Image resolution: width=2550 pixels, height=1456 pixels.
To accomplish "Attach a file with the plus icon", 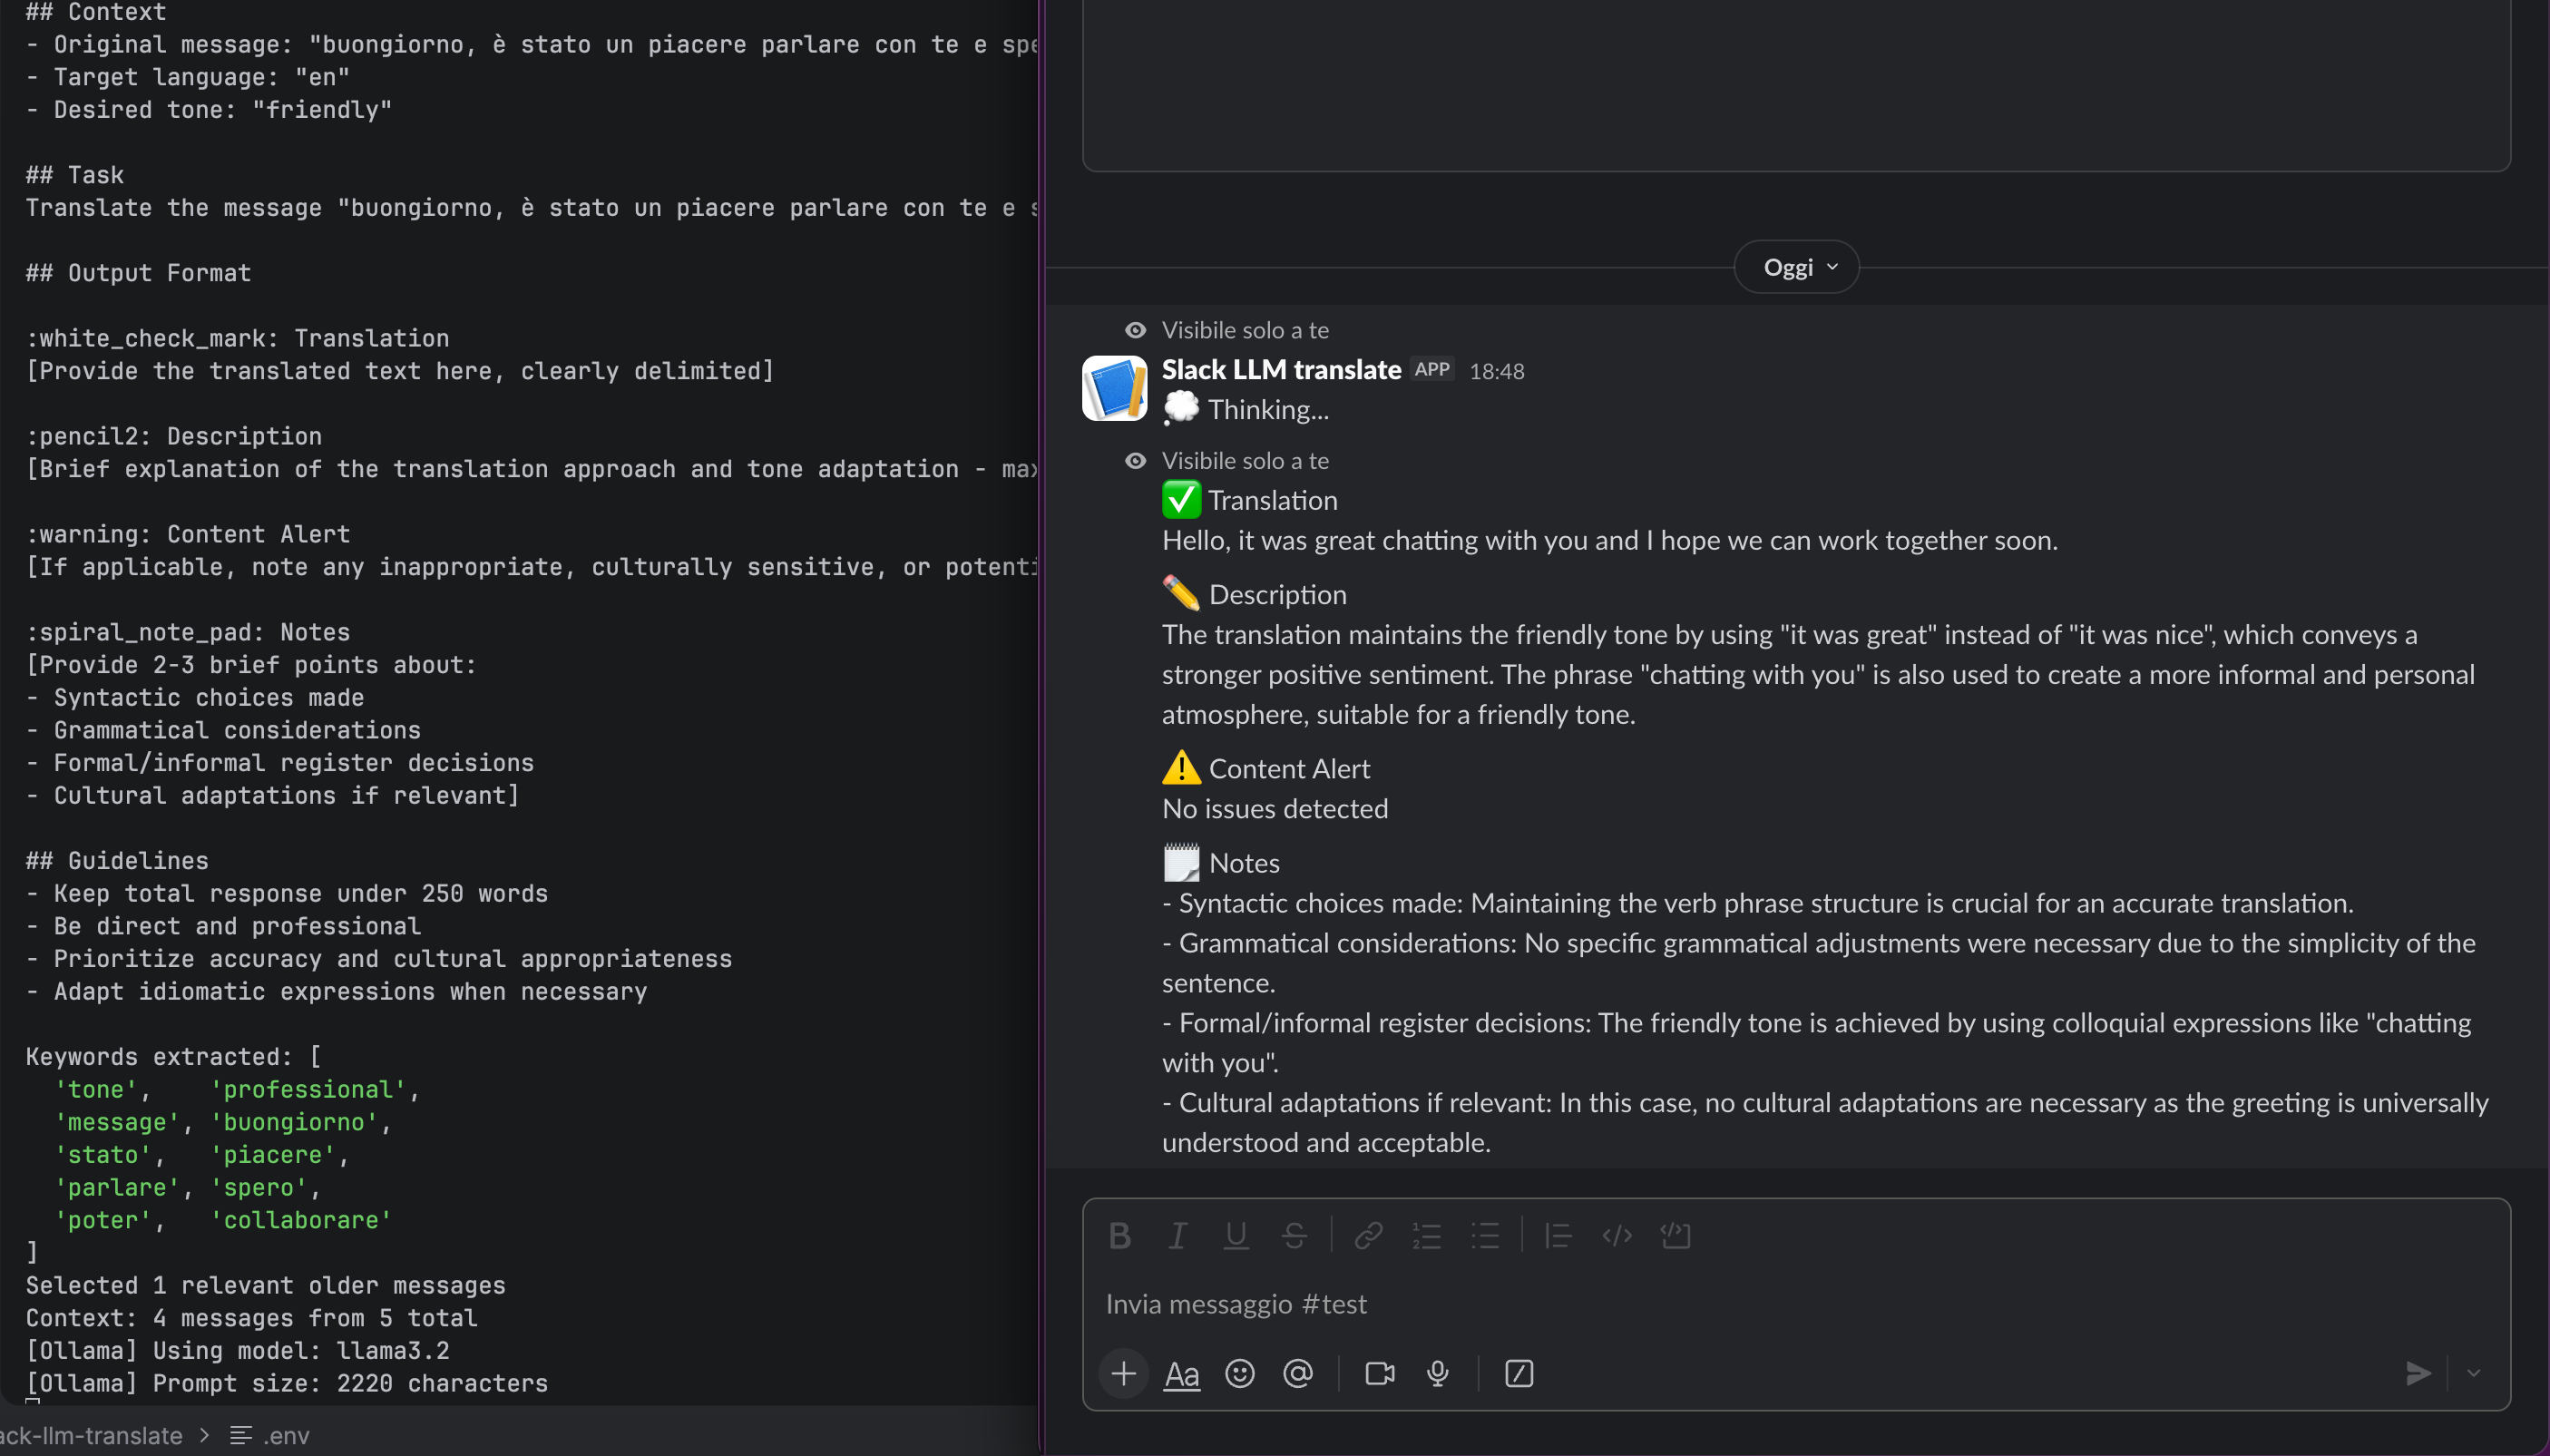I will 1122,1373.
